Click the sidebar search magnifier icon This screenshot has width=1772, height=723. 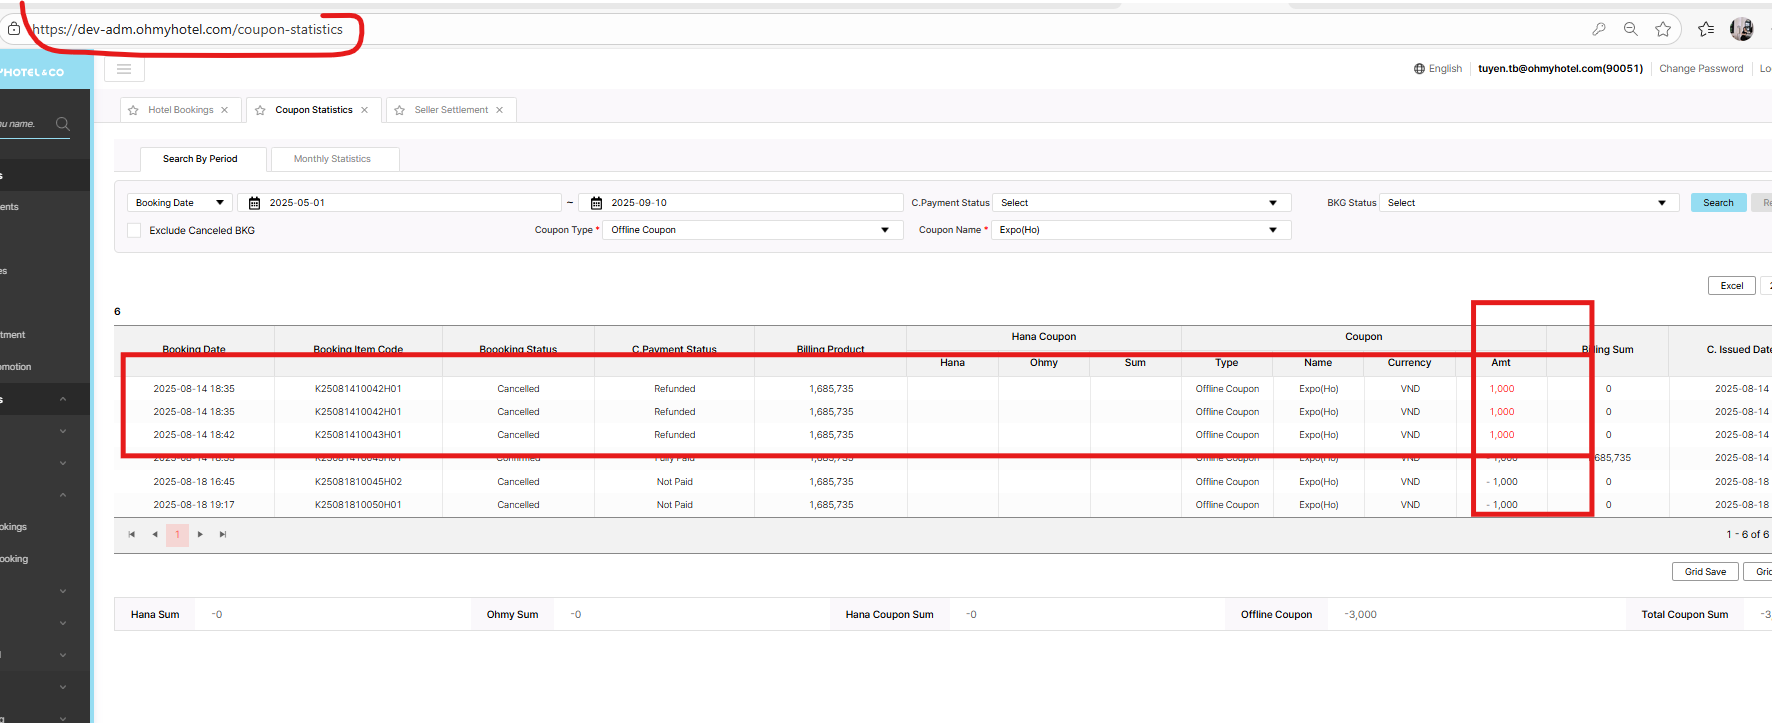[x=63, y=124]
